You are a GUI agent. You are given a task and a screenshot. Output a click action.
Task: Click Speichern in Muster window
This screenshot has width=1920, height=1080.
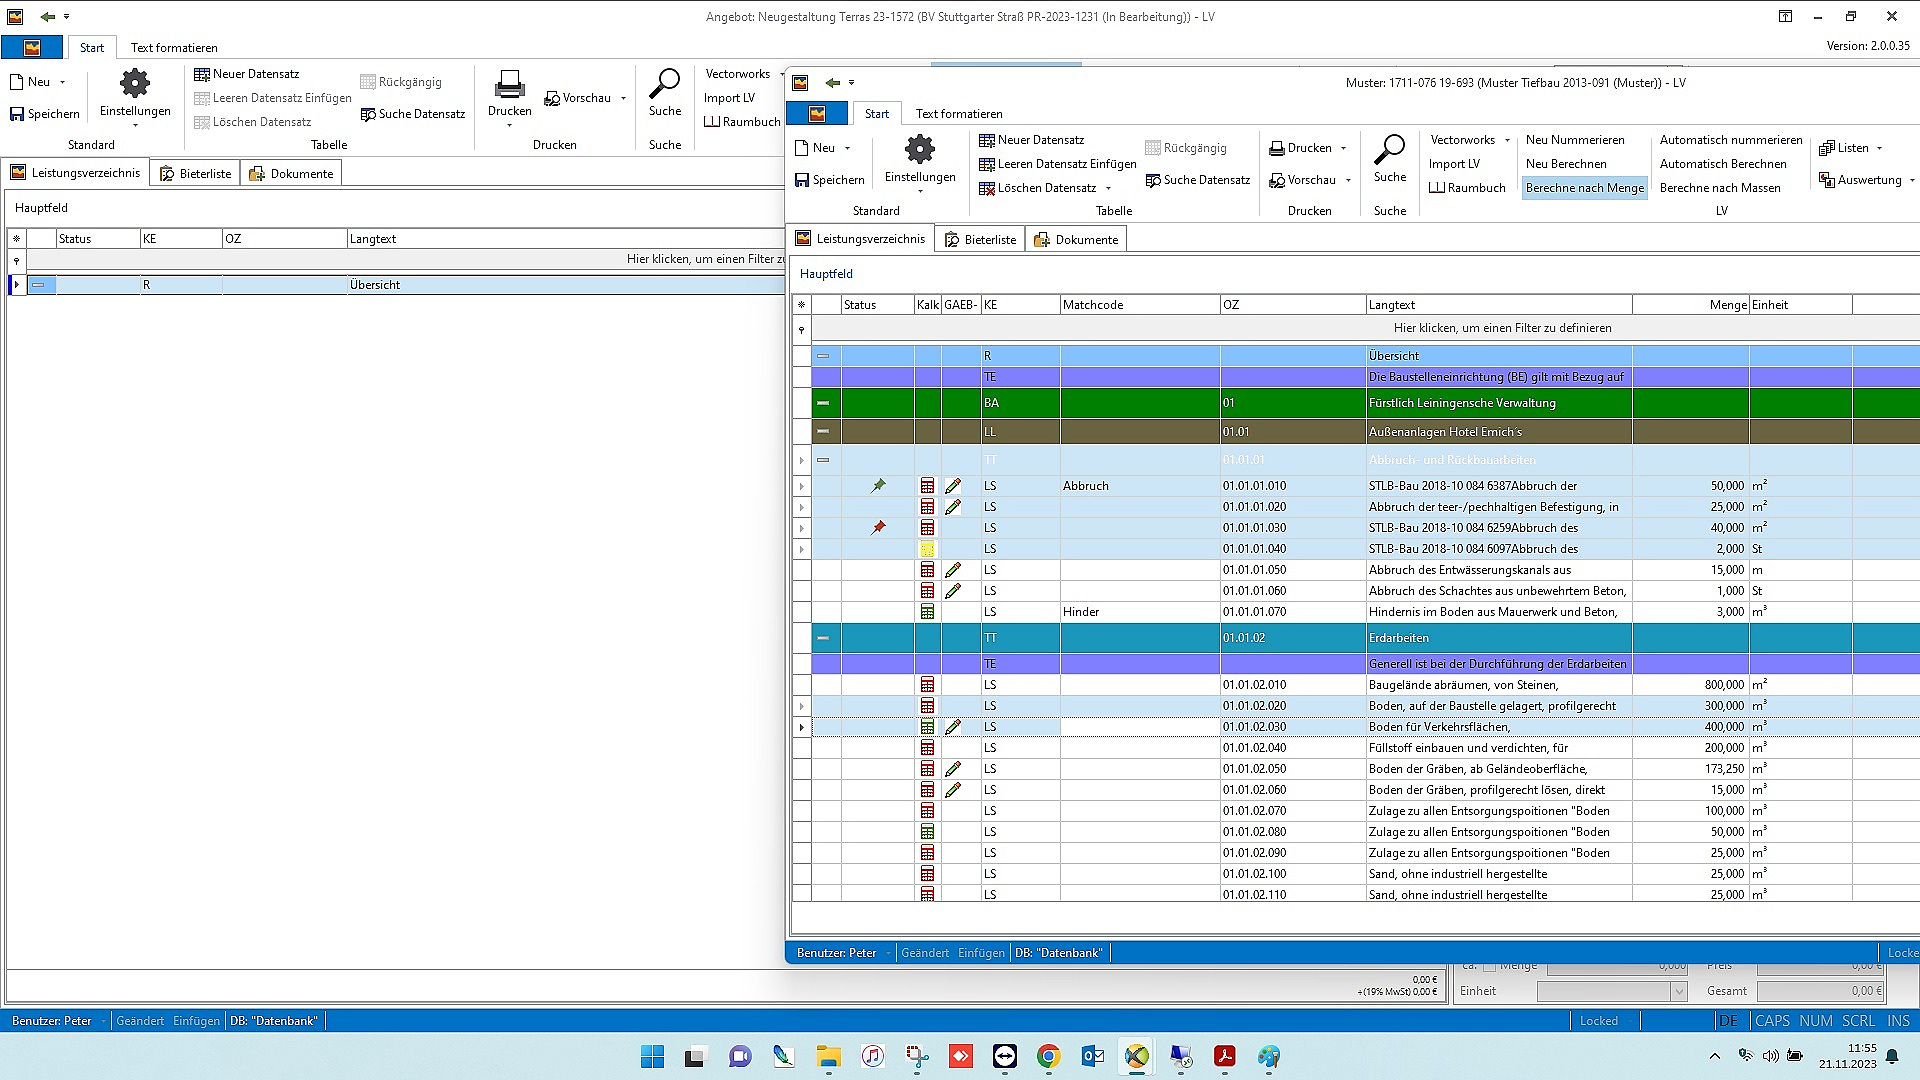(x=829, y=180)
